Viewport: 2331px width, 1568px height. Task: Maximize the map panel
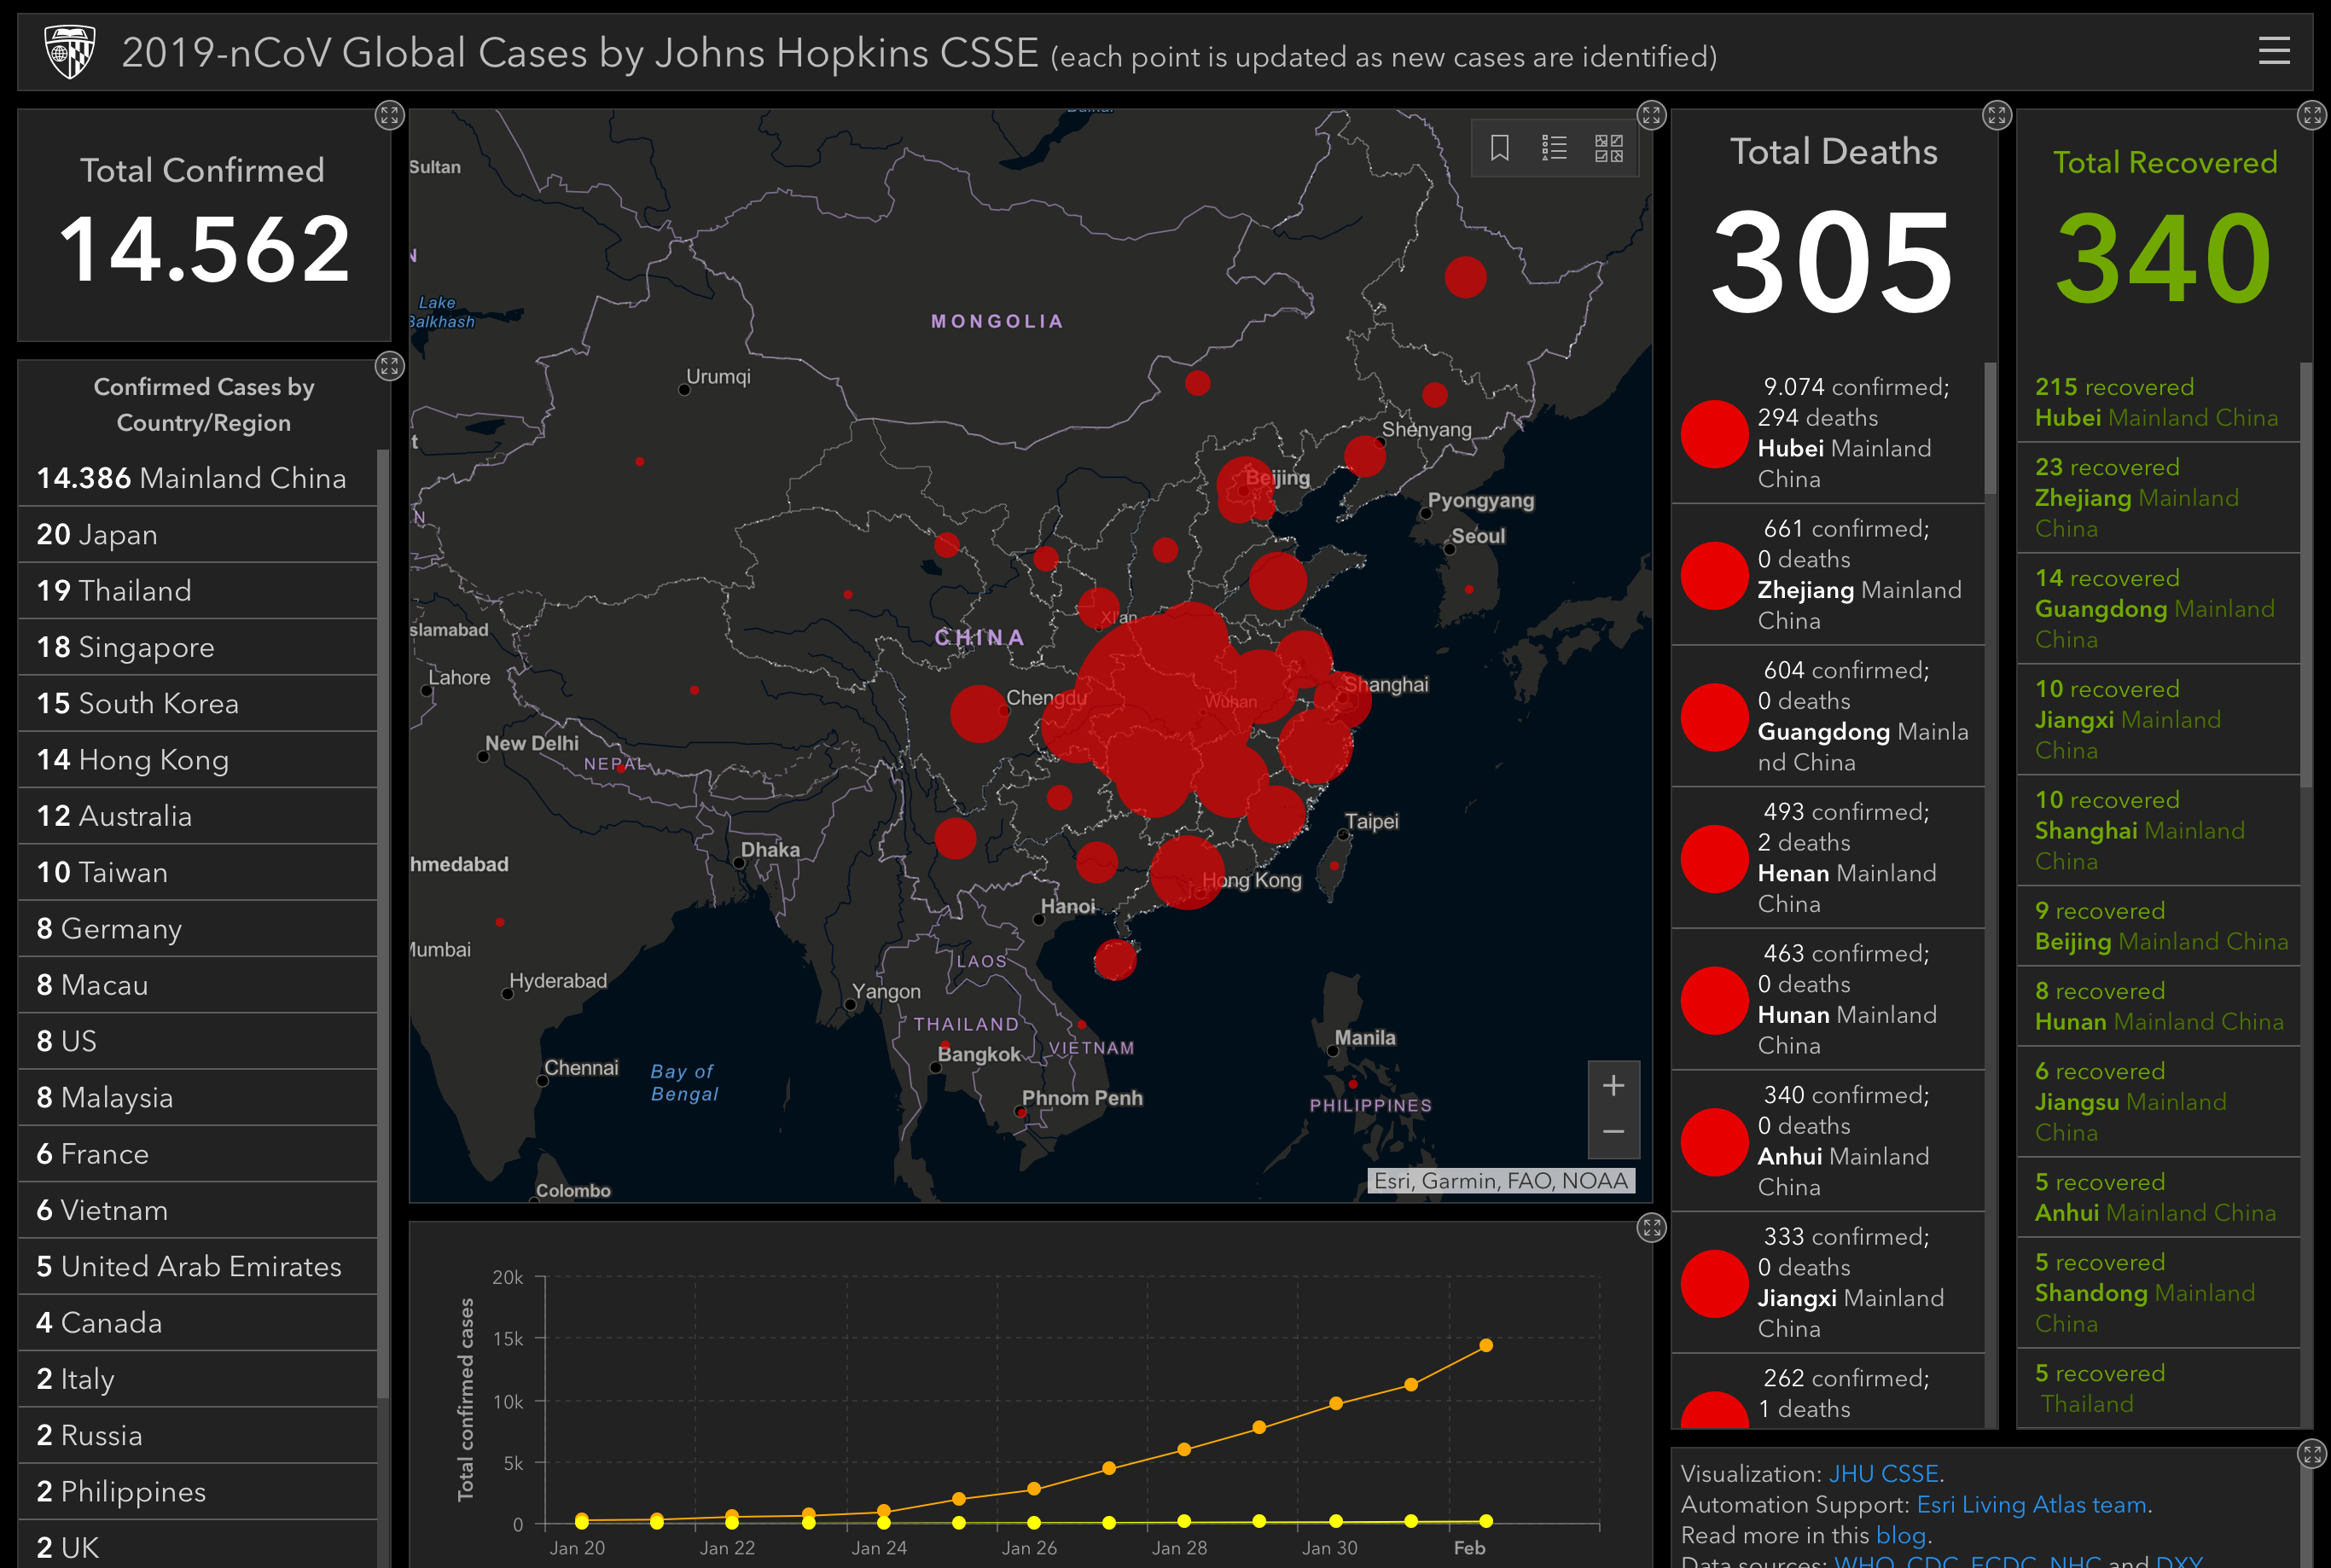coord(1651,115)
